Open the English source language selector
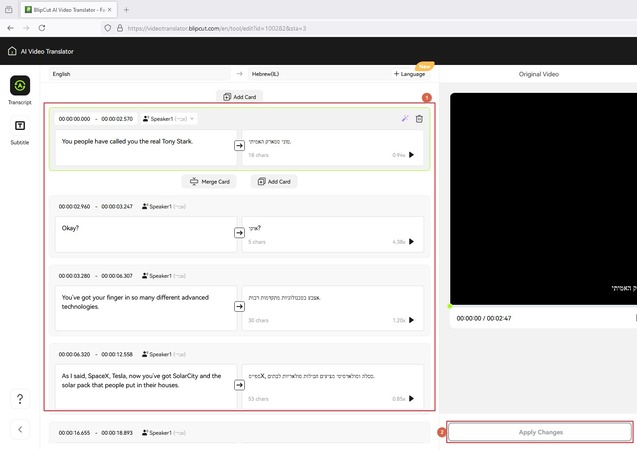 pos(140,73)
